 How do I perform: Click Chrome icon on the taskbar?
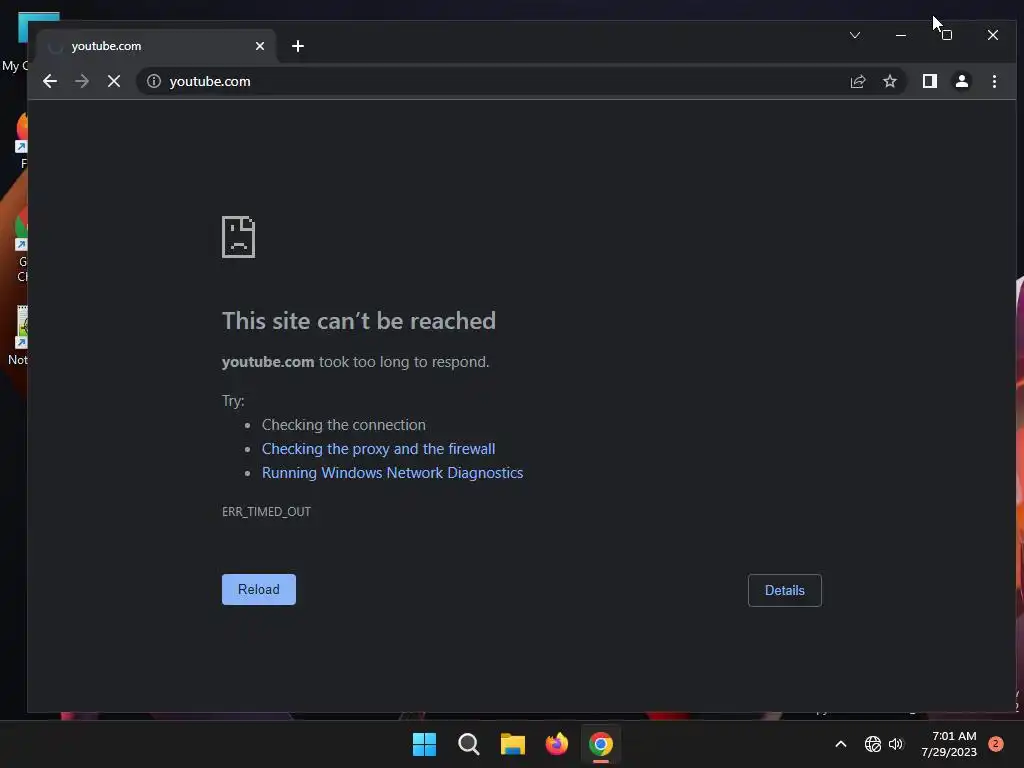(x=601, y=744)
